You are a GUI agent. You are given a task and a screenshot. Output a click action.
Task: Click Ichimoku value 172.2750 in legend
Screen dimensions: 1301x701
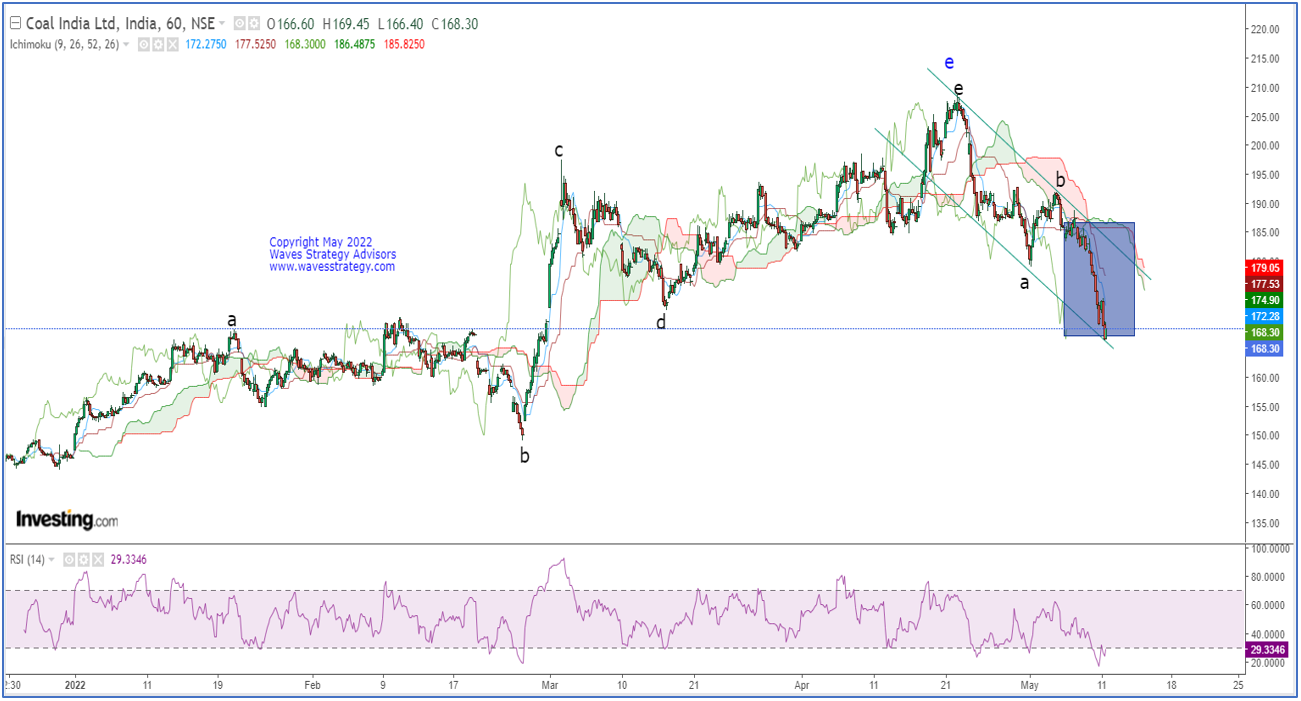click(x=206, y=45)
